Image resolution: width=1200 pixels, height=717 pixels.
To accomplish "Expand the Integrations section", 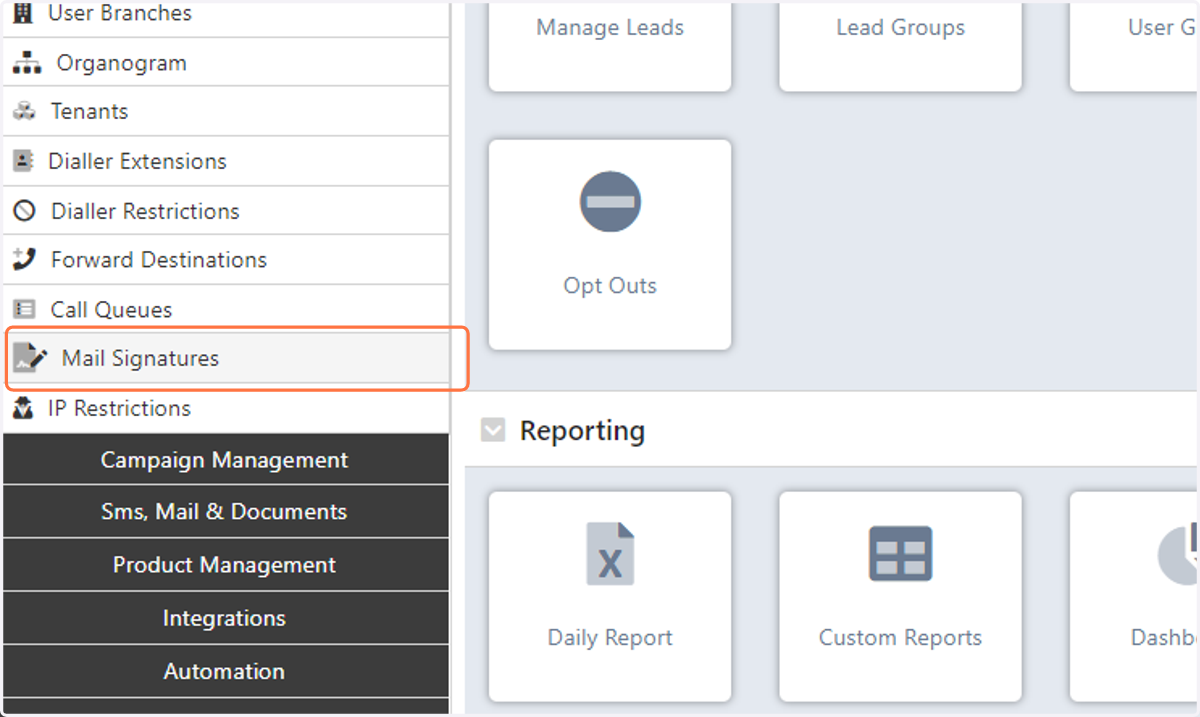I will [x=226, y=618].
